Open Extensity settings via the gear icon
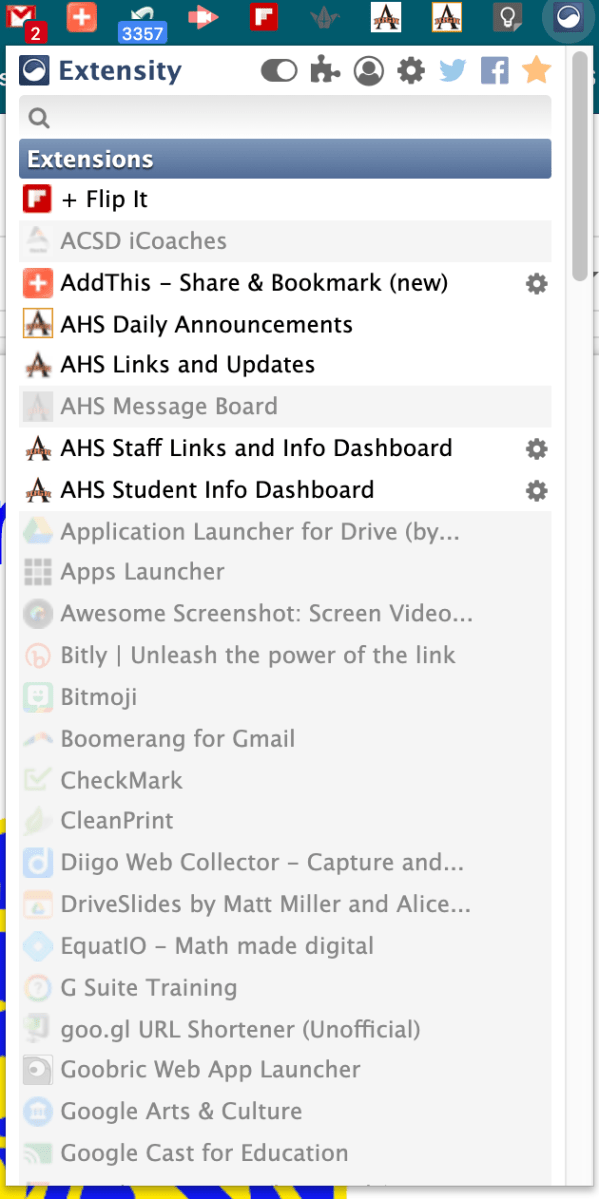Screen dimensions: 599x1199 [x=410, y=70]
